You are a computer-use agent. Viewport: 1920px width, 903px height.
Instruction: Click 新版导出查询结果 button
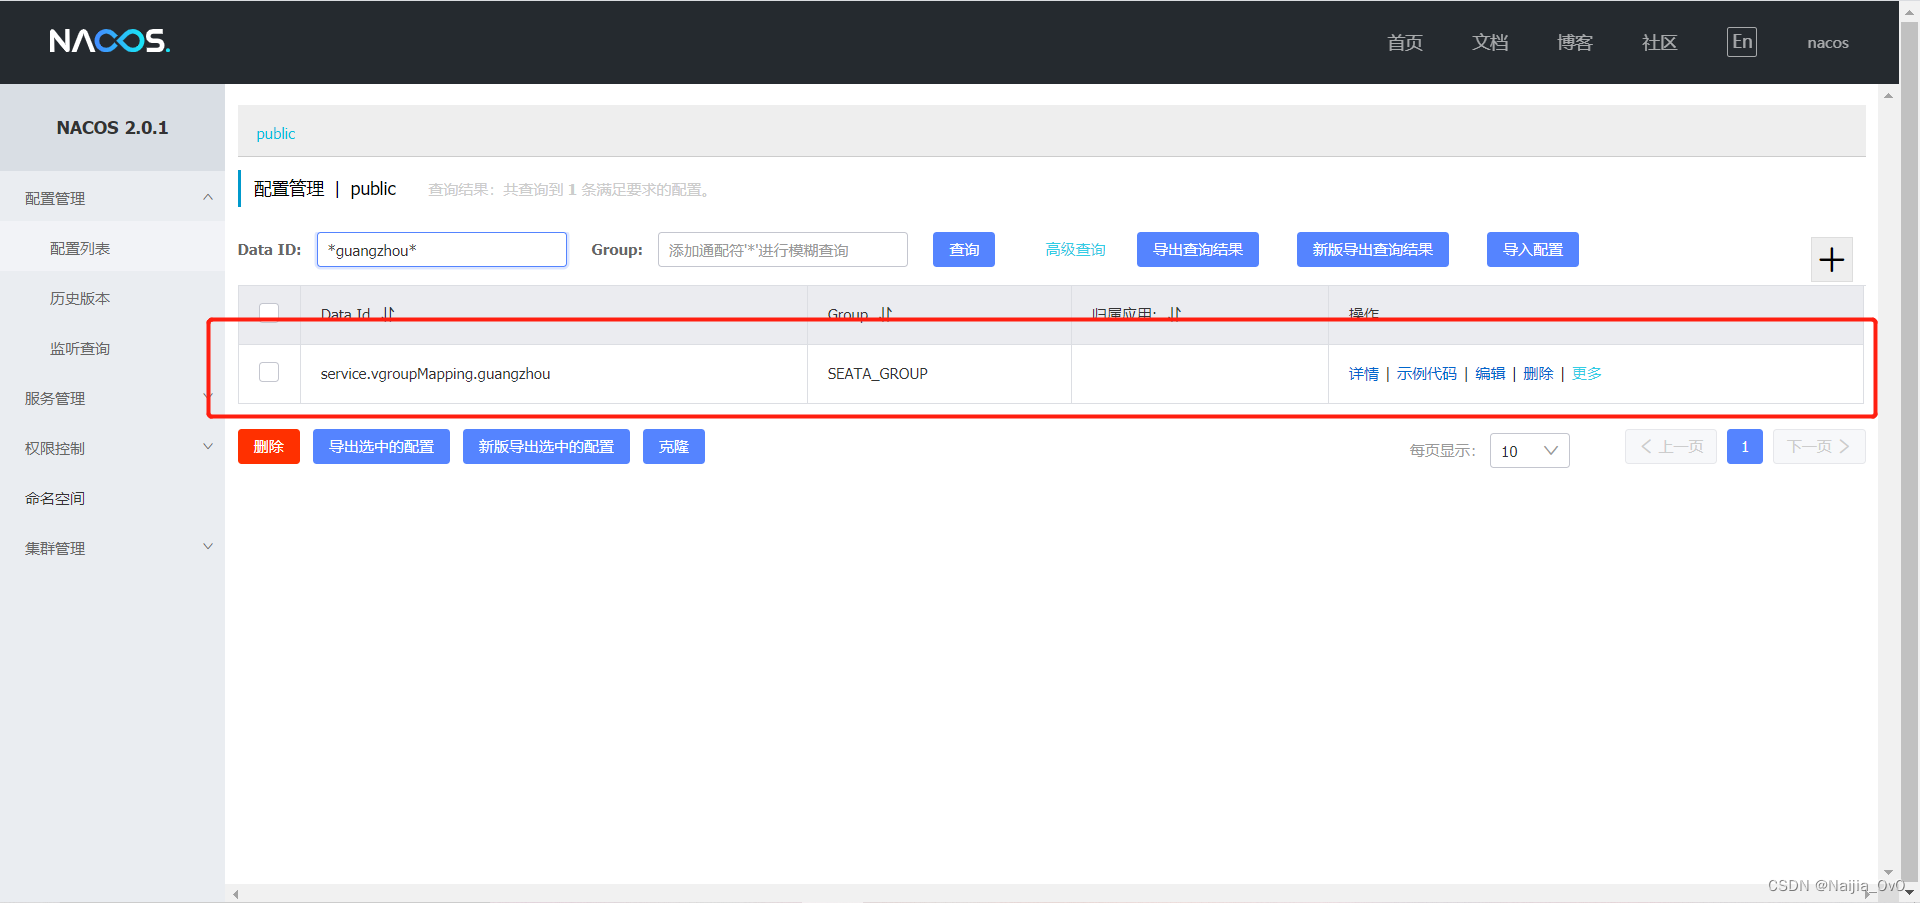[1372, 249]
